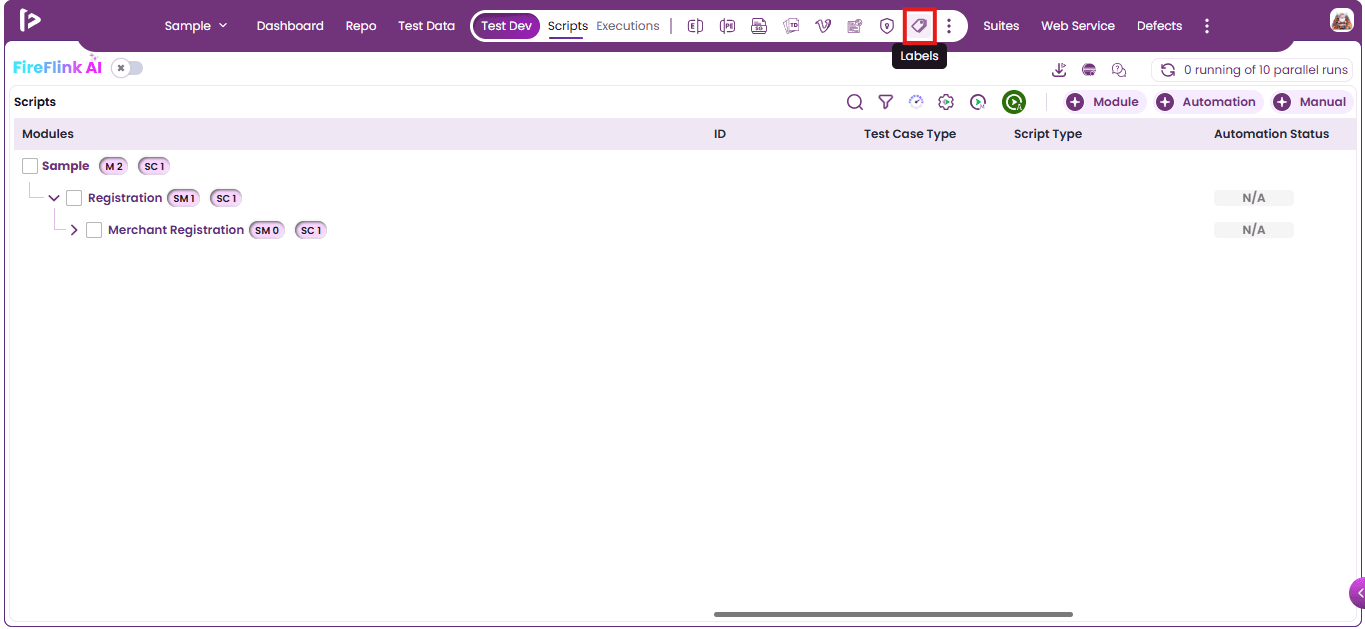Click the Merchant Registration module name

pos(176,230)
